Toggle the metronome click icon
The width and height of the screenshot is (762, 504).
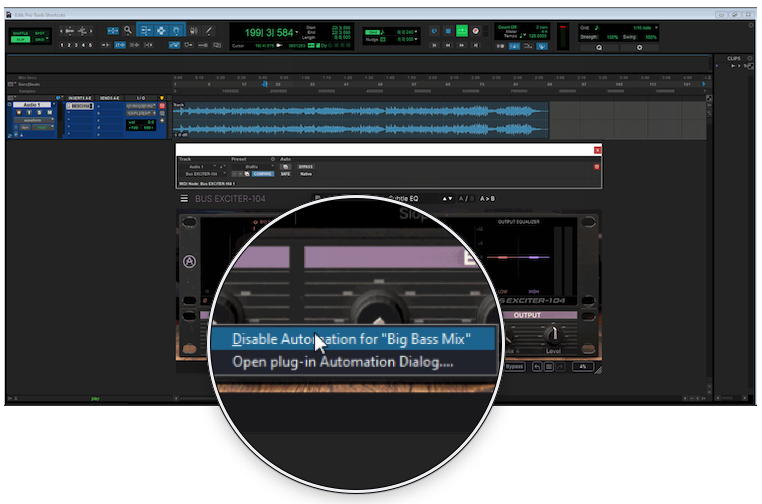coord(514,46)
